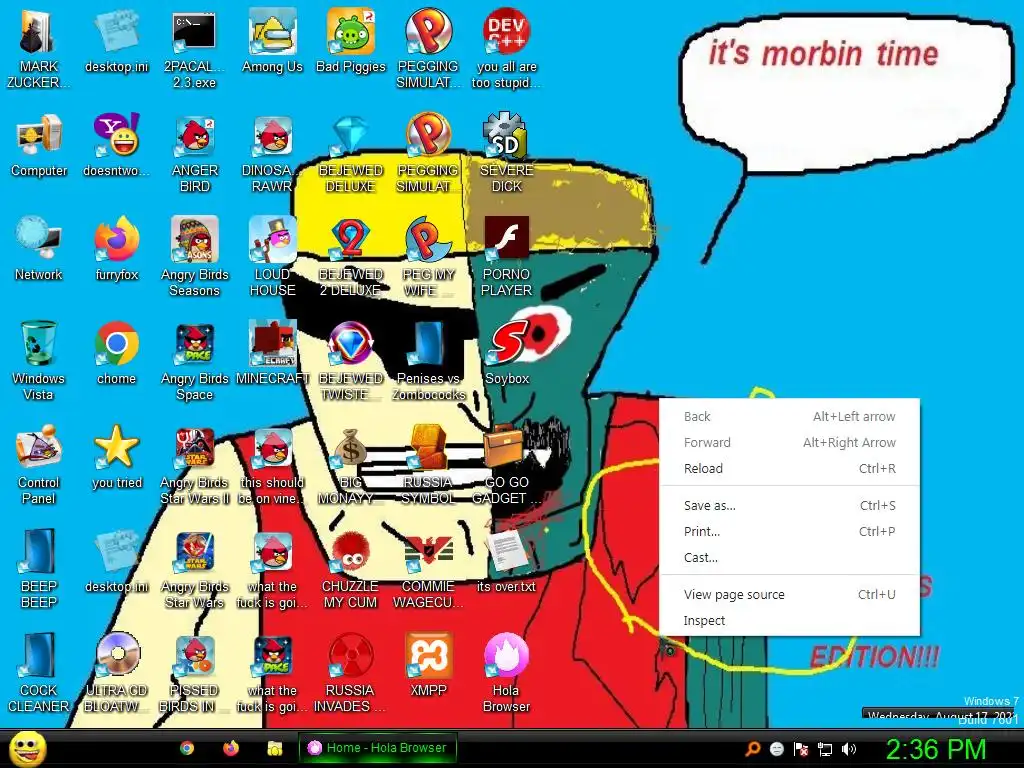1024x768 pixels.
Task: Open the Among Us shortcut
Action: 272,40
